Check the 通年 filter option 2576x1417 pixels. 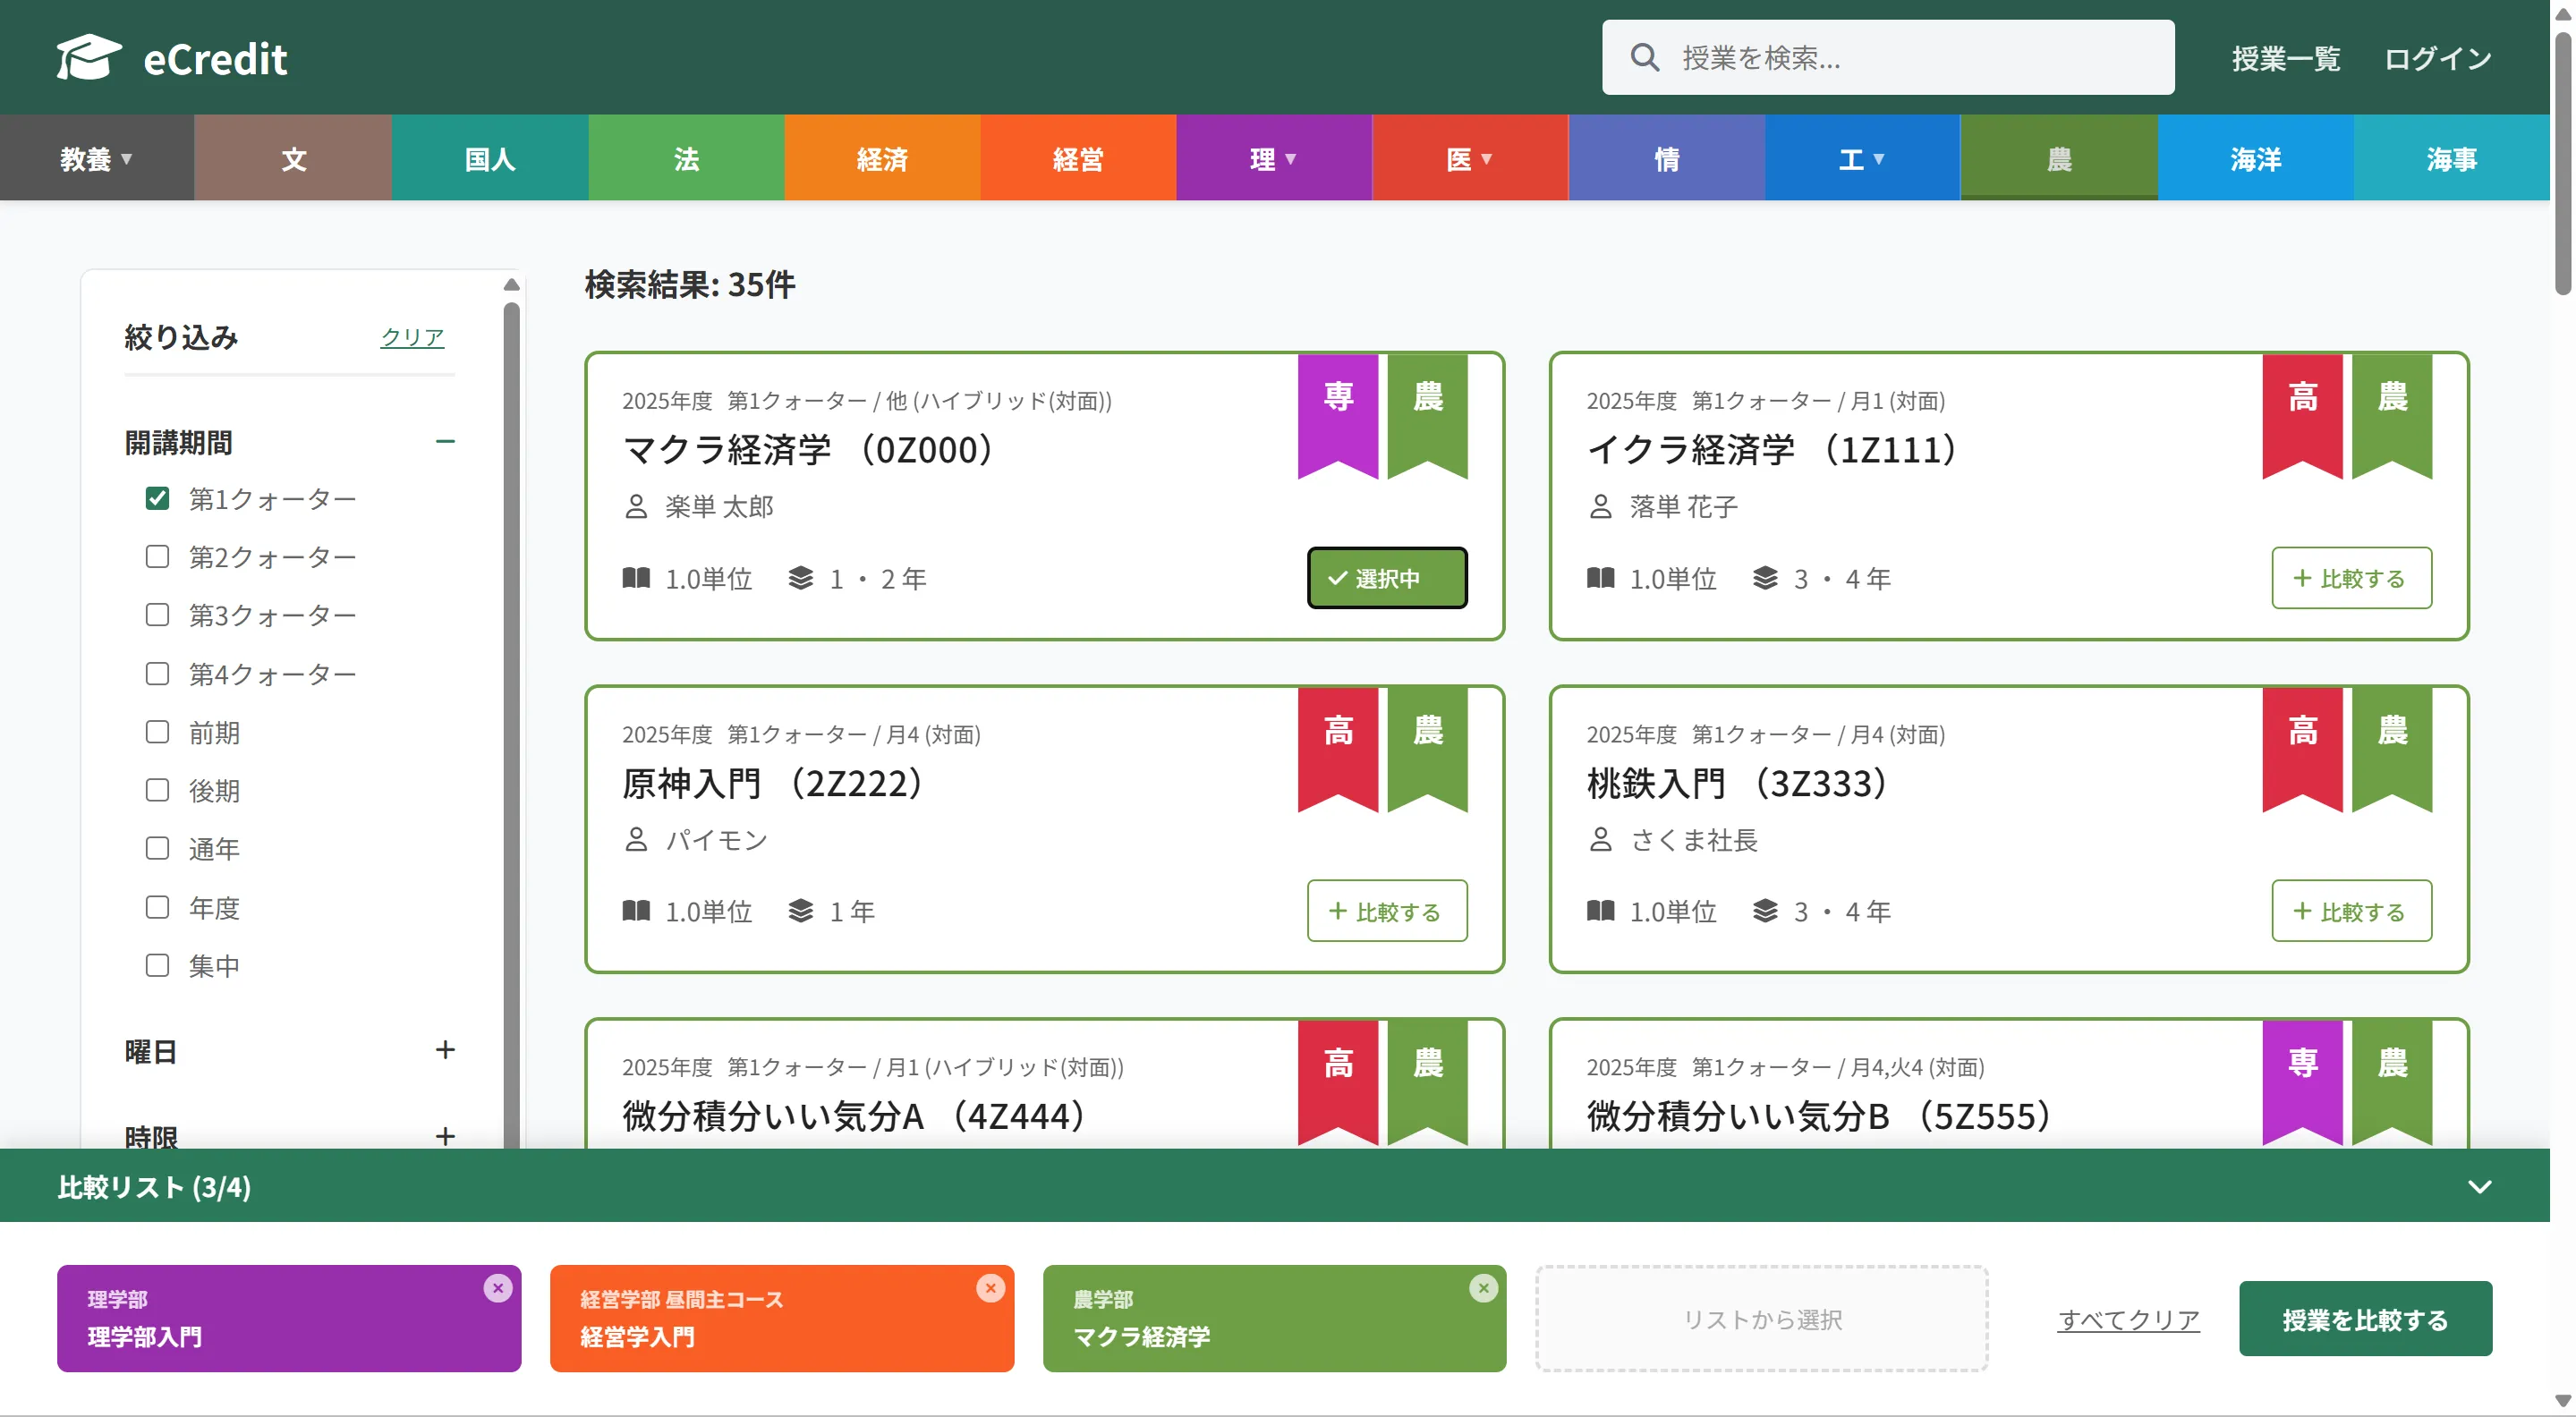tap(157, 848)
